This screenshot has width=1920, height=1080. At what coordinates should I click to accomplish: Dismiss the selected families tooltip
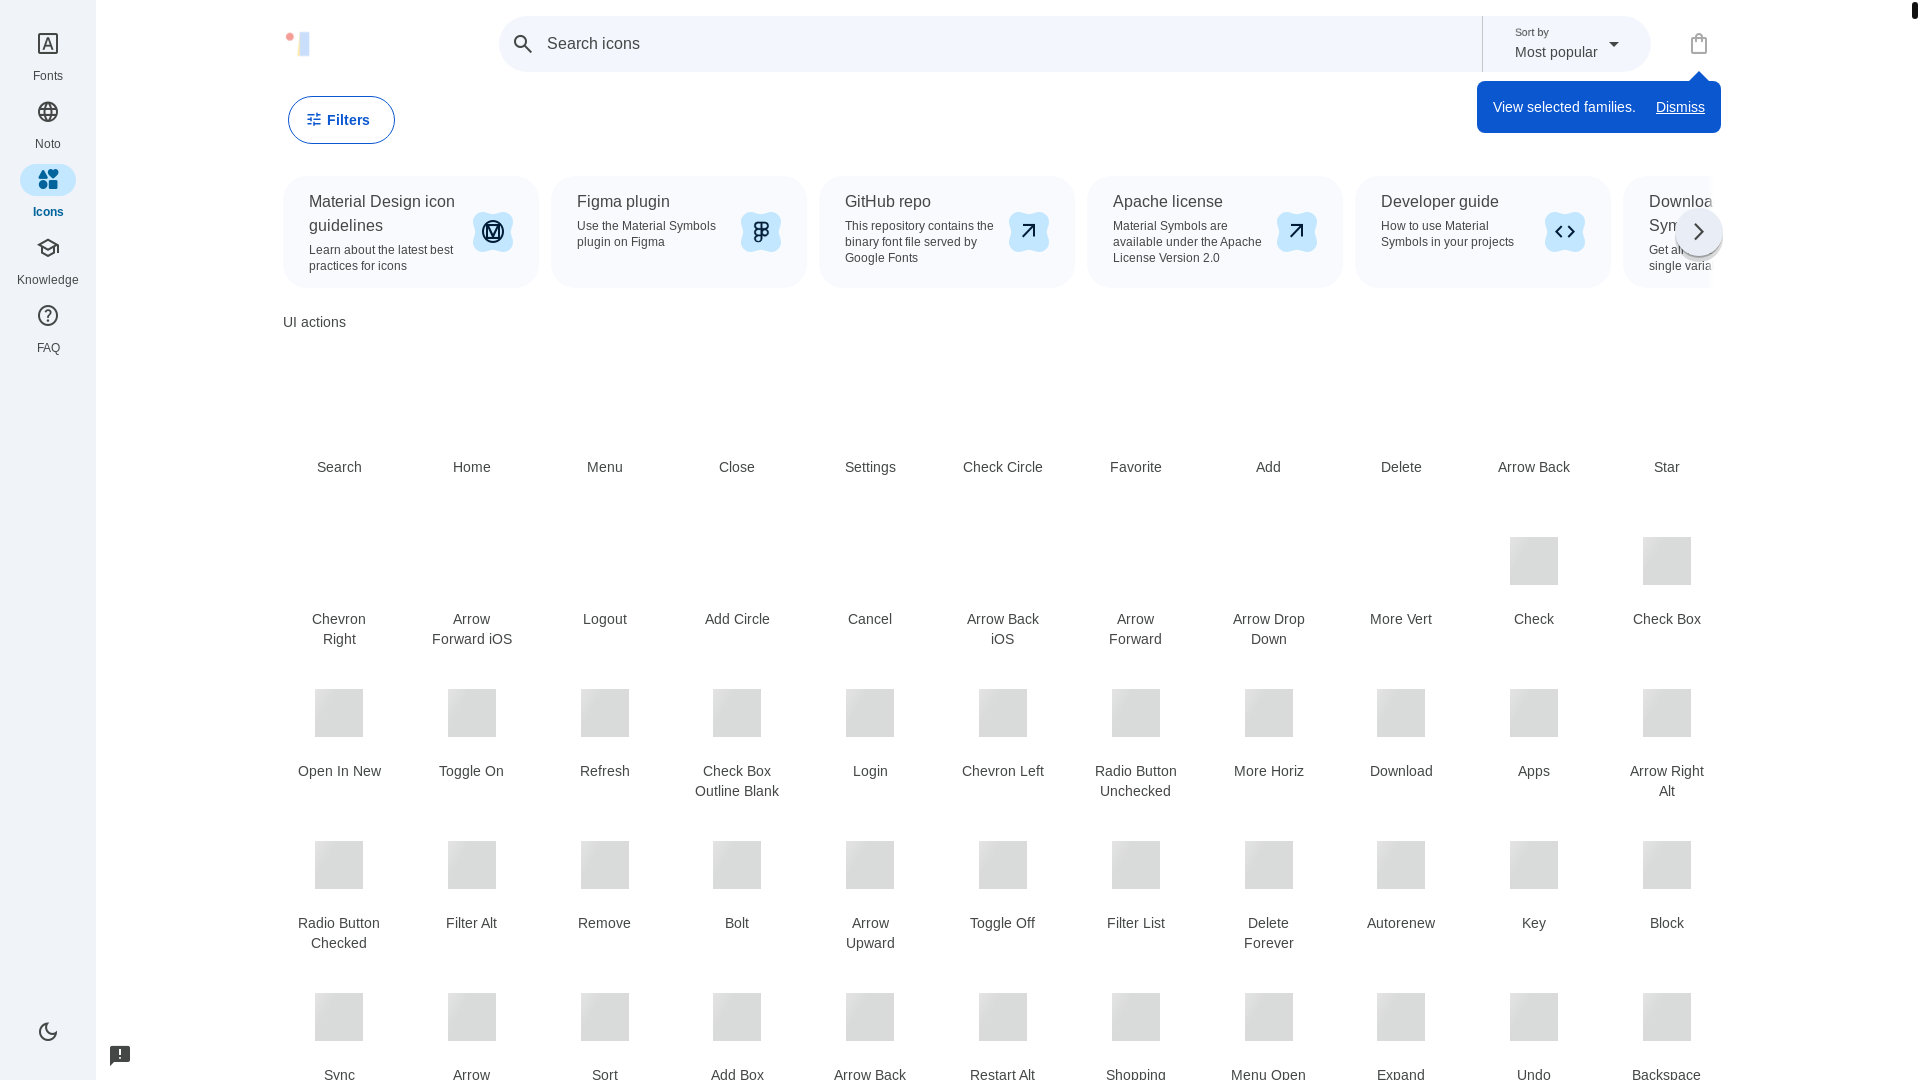tap(1679, 107)
